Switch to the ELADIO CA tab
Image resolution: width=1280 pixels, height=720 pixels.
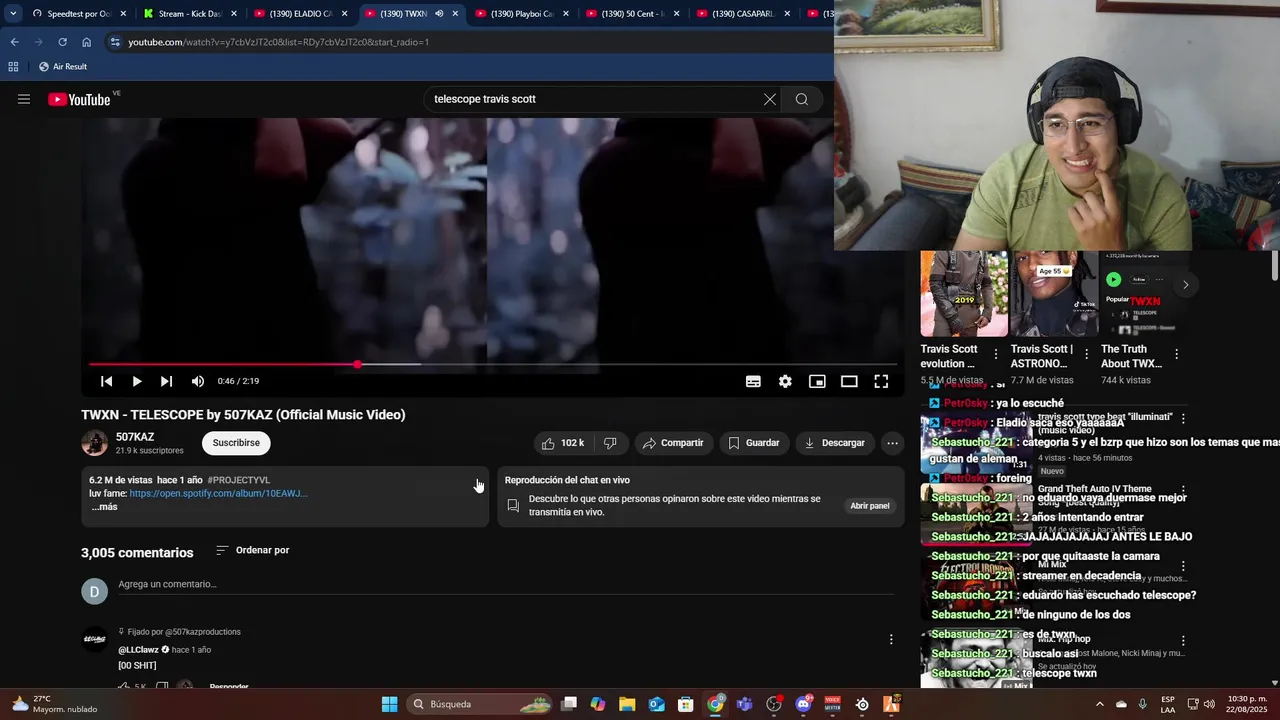click(x=300, y=14)
